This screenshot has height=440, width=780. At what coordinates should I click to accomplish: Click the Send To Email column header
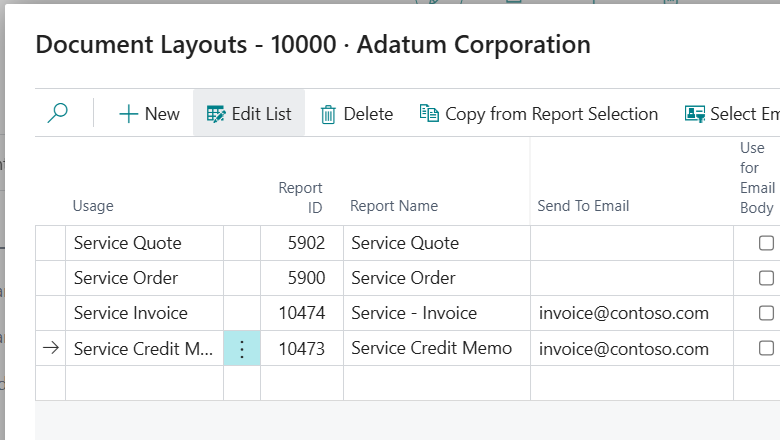583,206
